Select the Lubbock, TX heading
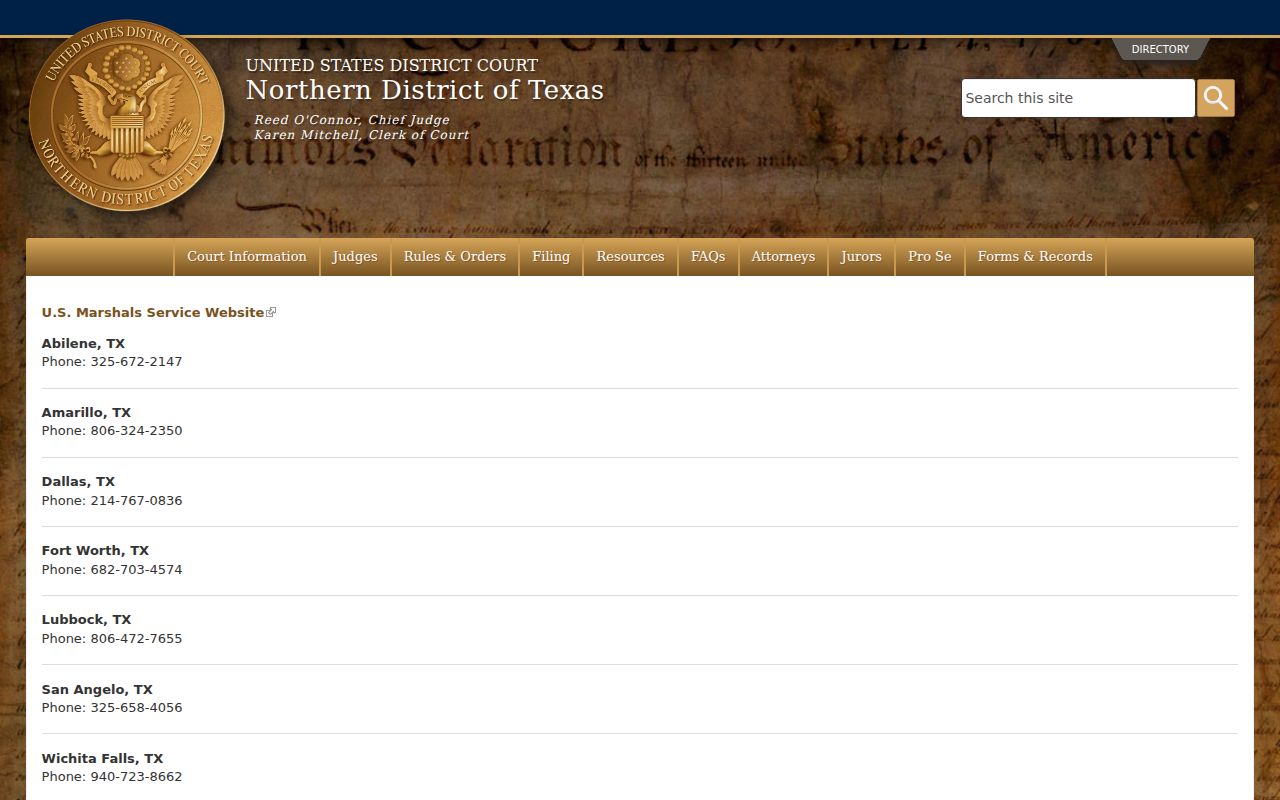This screenshot has height=800, width=1280. point(86,620)
